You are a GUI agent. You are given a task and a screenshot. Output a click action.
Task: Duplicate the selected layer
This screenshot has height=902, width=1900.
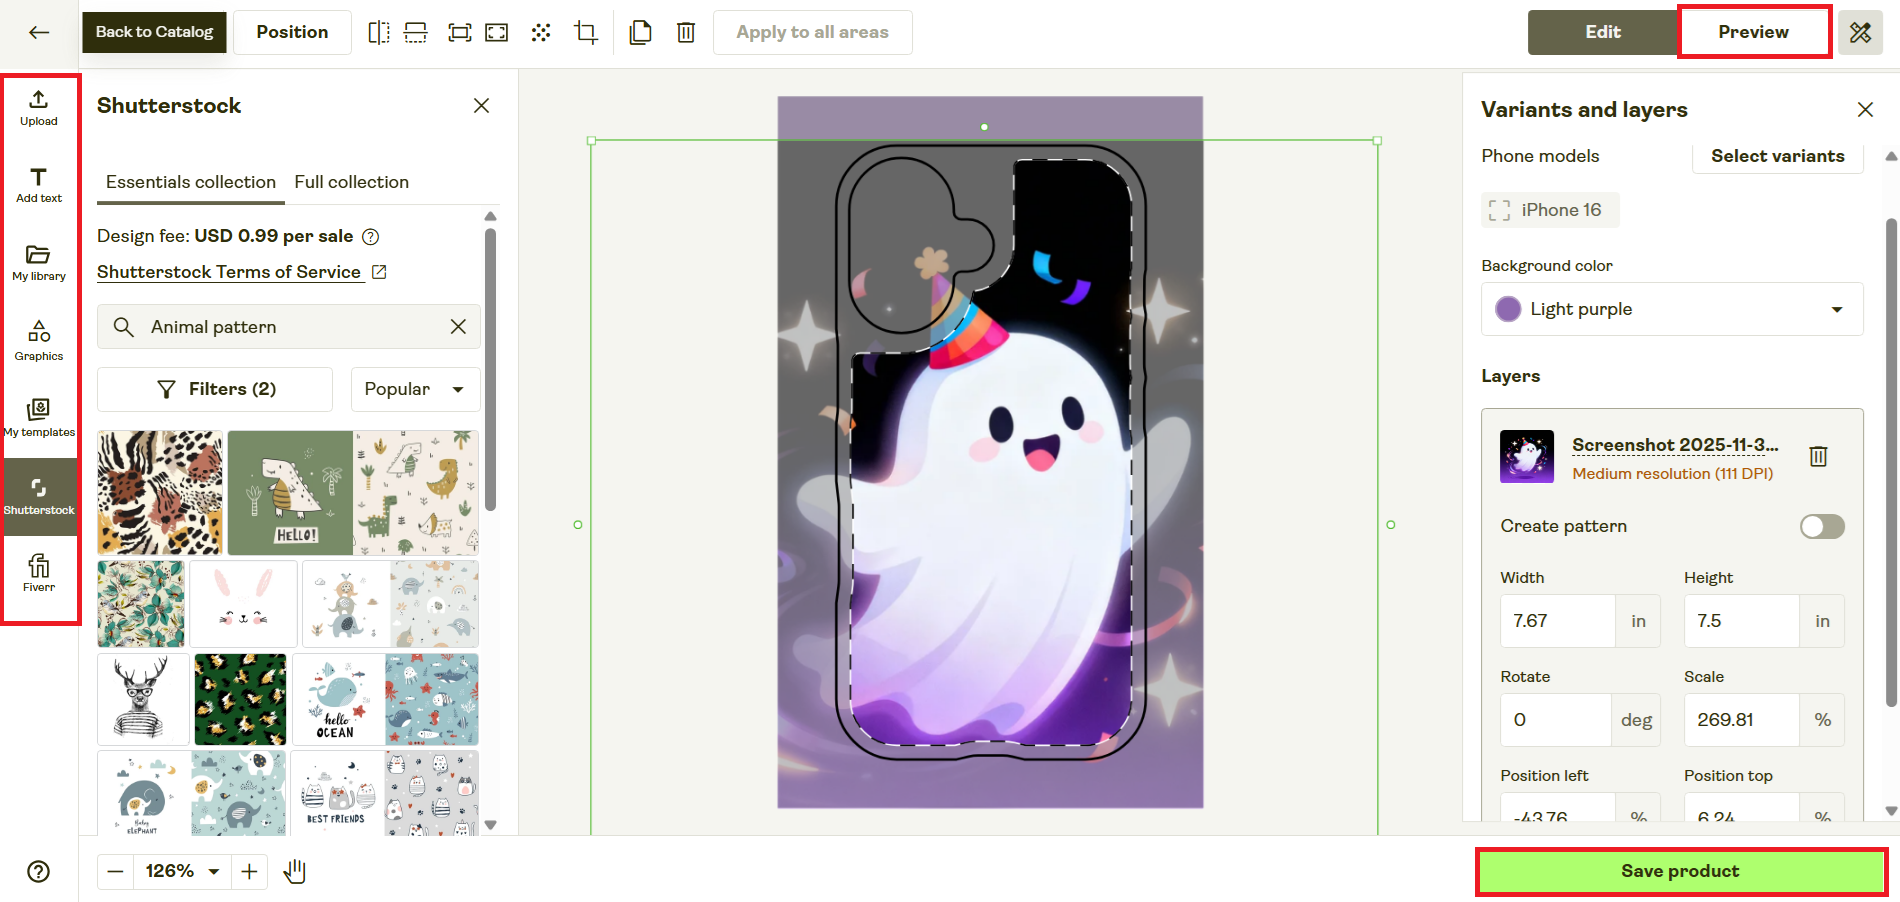tap(640, 32)
